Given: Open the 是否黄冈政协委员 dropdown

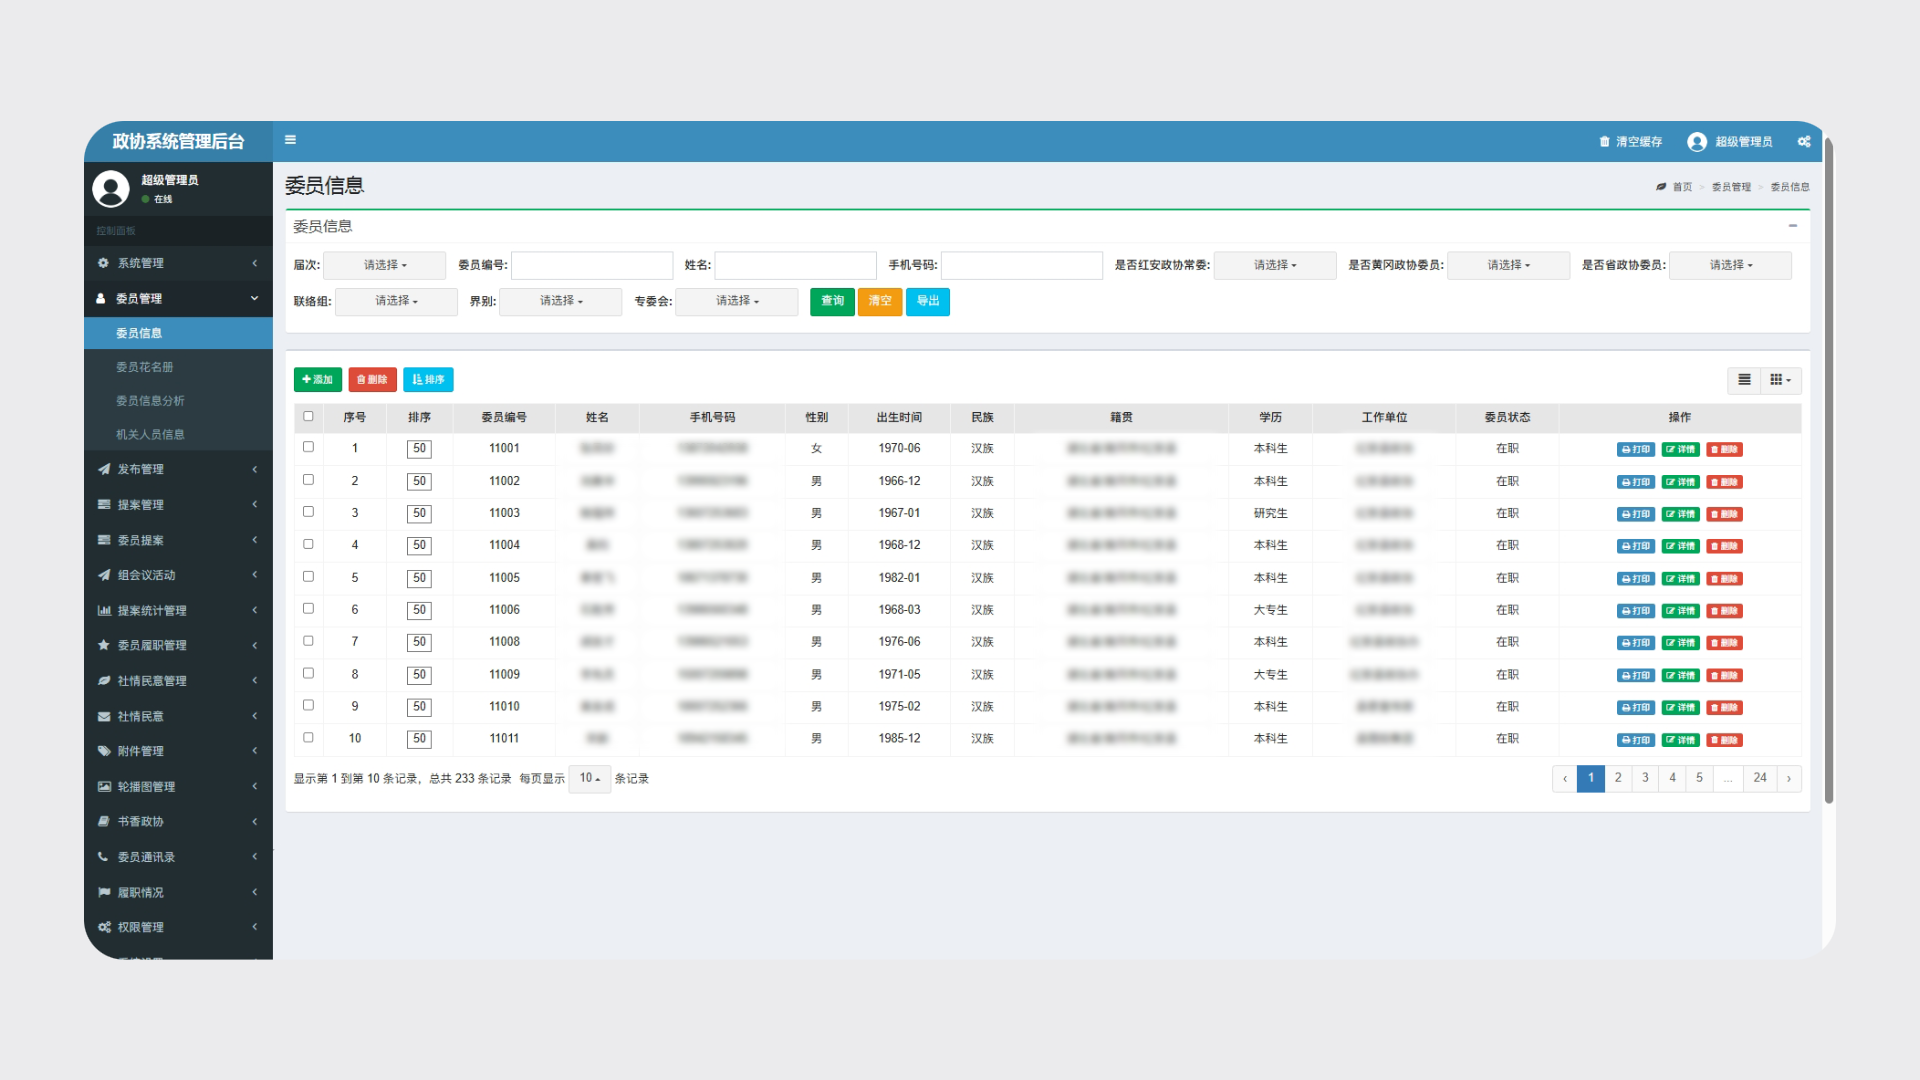Looking at the screenshot, I should (x=1508, y=265).
